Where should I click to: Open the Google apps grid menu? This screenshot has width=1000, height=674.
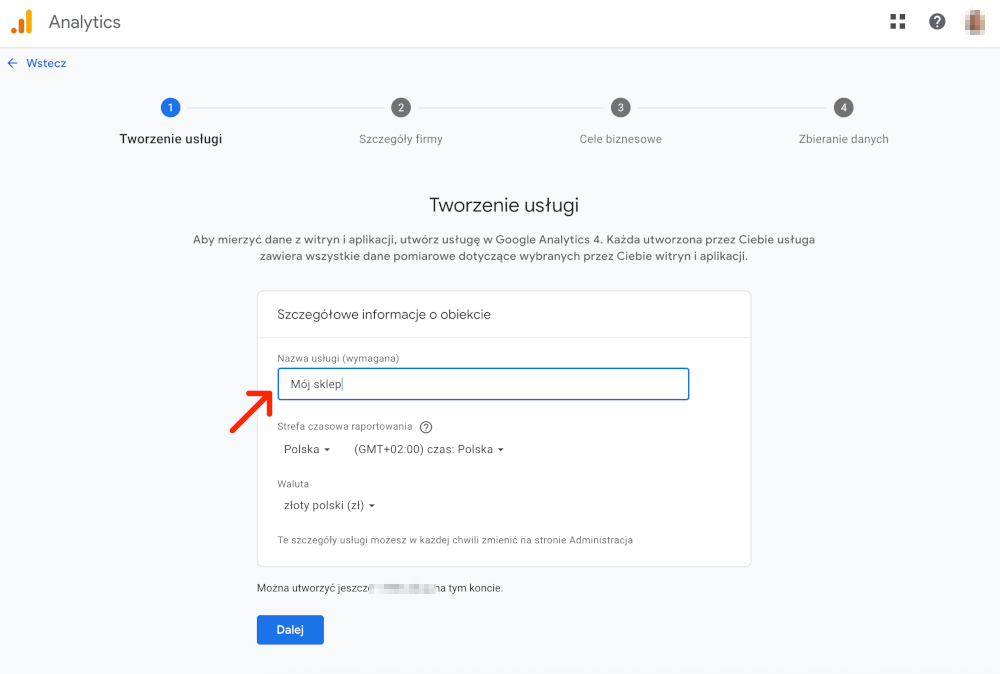(x=897, y=20)
